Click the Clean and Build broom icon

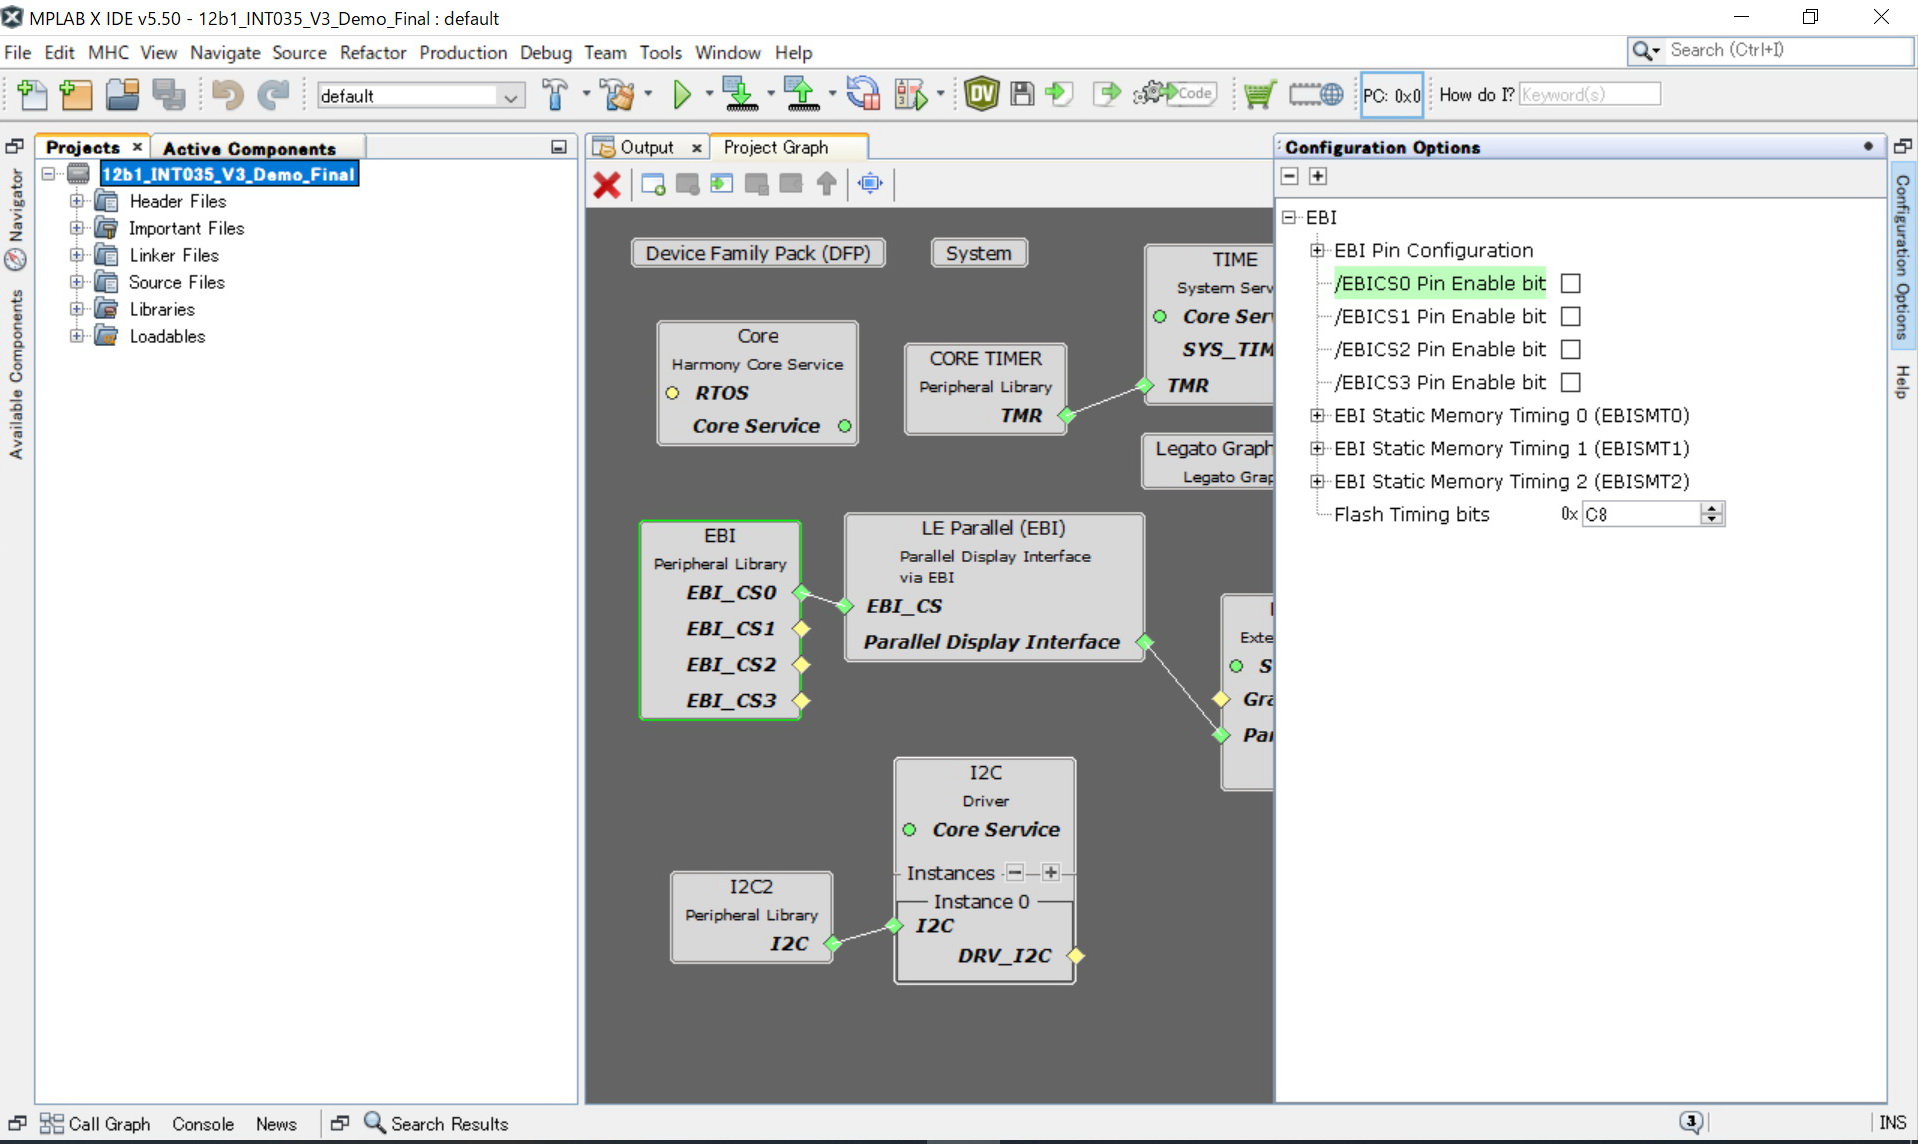[618, 95]
